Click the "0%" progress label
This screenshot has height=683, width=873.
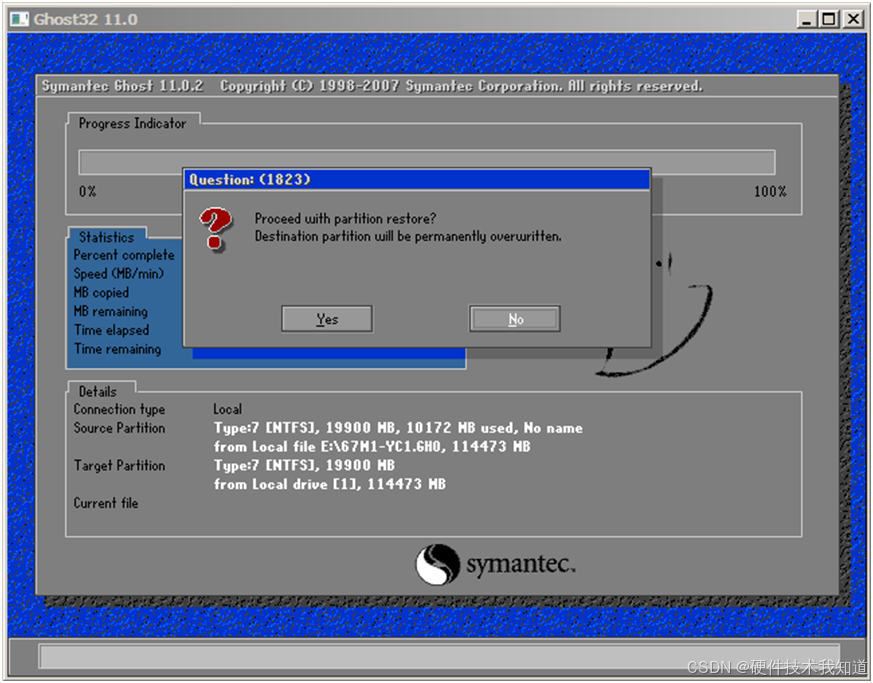click(87, 191)
